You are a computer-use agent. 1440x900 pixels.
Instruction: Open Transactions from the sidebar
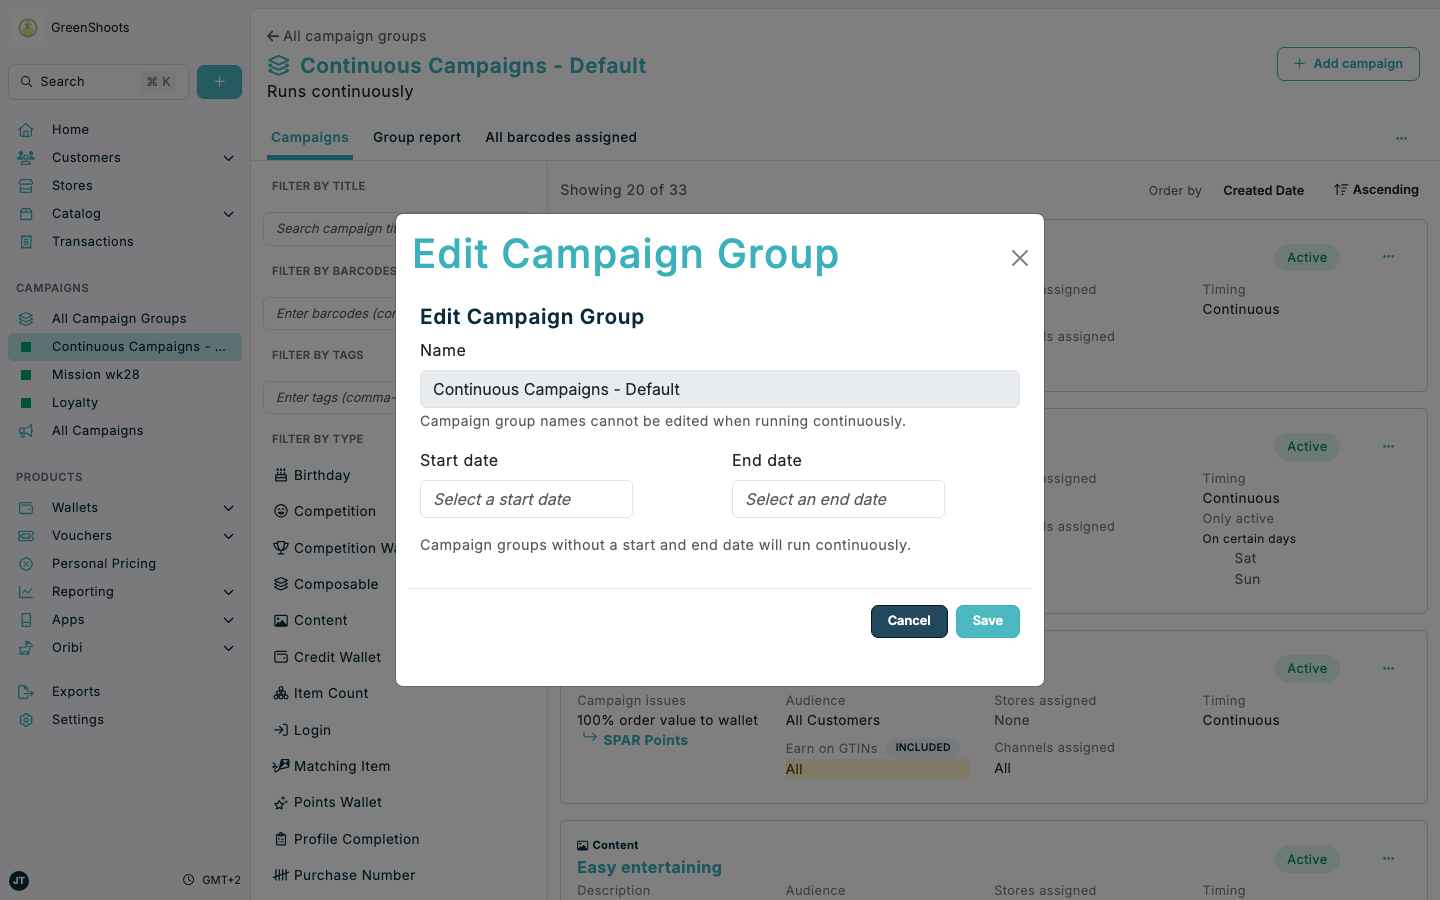click(x=92, y=241)
